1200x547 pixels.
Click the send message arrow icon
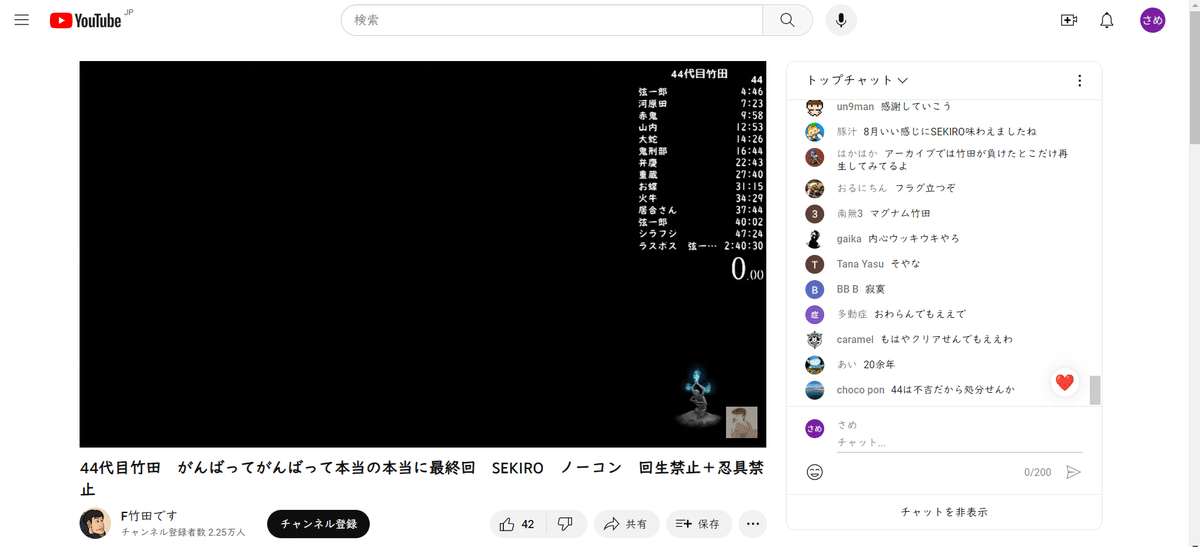pyautogui.click(x=1073, y=472)
